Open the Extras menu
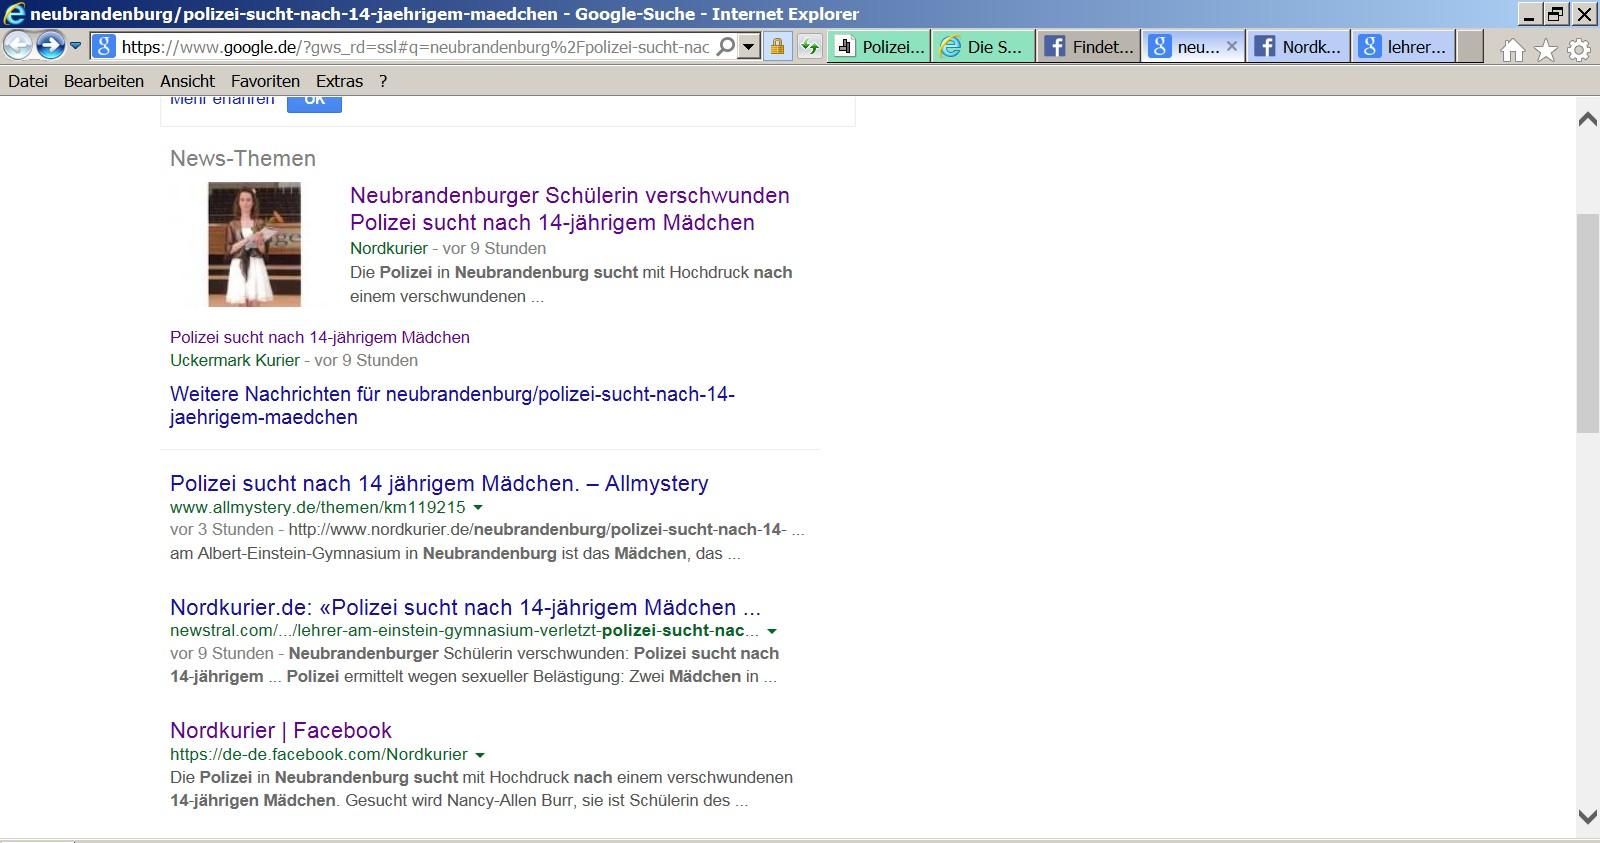1600x843 pixels. point(339,81)
